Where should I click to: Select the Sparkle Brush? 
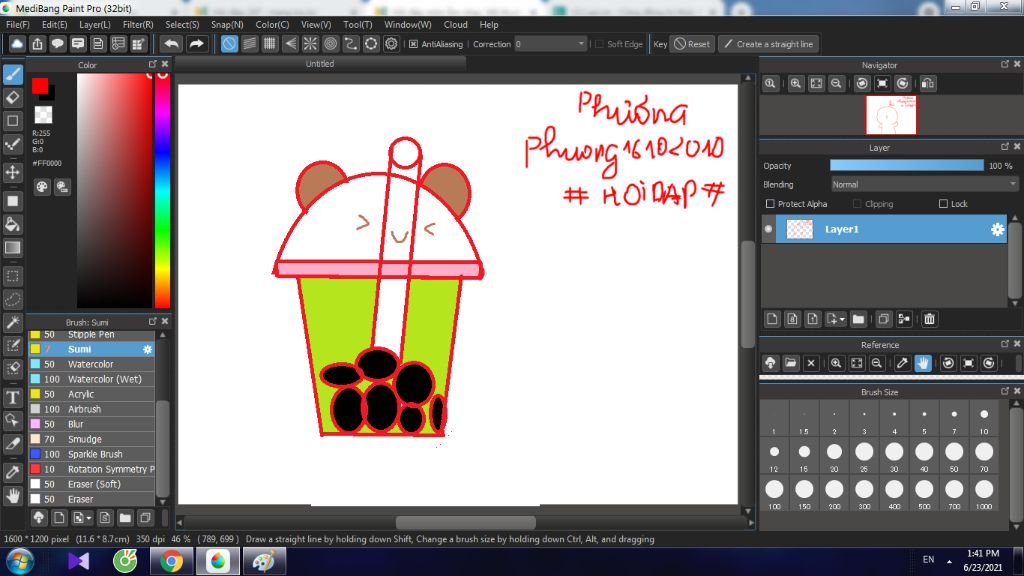pos(91,455)
